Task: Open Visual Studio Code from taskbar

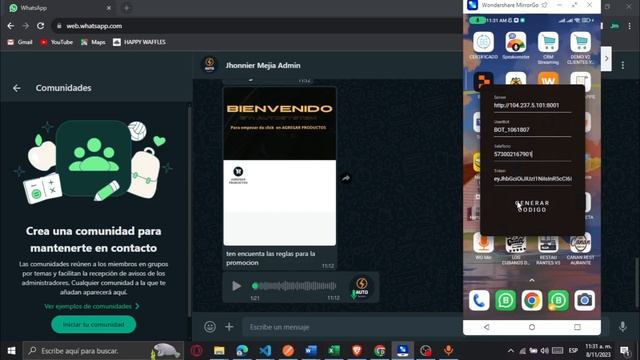Action: point(265,351)
